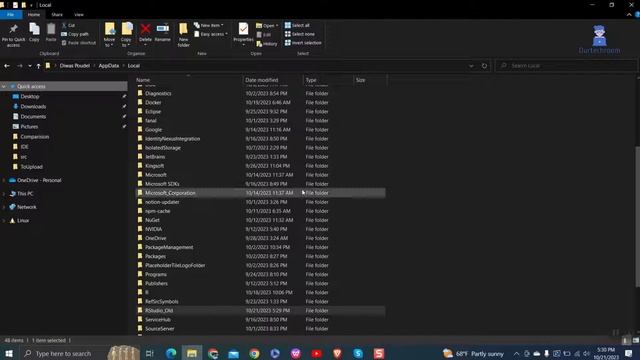Select the NVIDIA folder row
The height and width of the screenshot is (360, 640).
click(x=260, y=229)
